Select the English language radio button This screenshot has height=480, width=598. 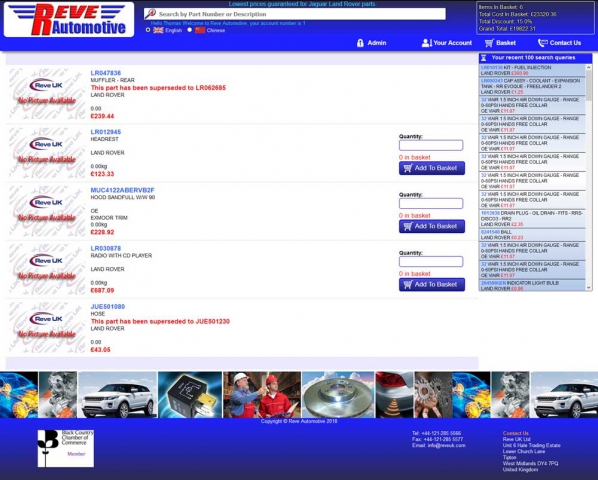click(148, 30)
